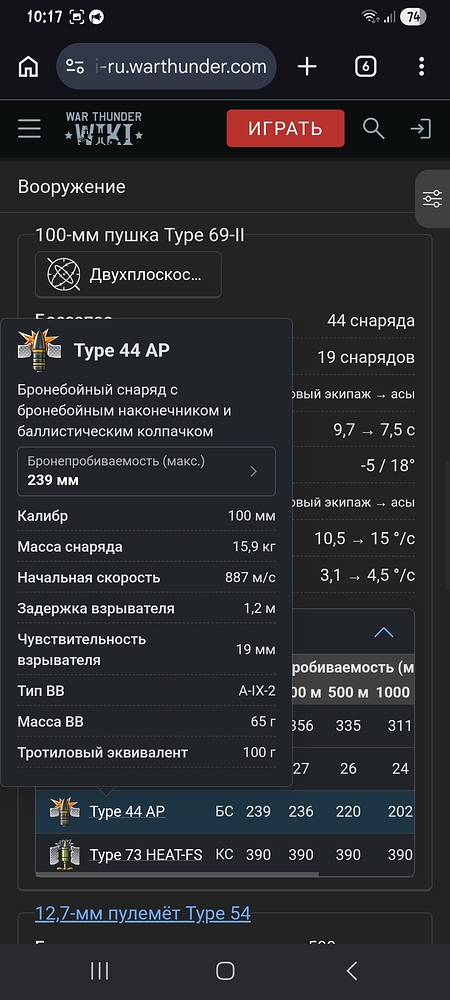The image size is (450, 1000).
Task: Tap Масса ВВ 65 г row
Action: (x=146, y=721)
